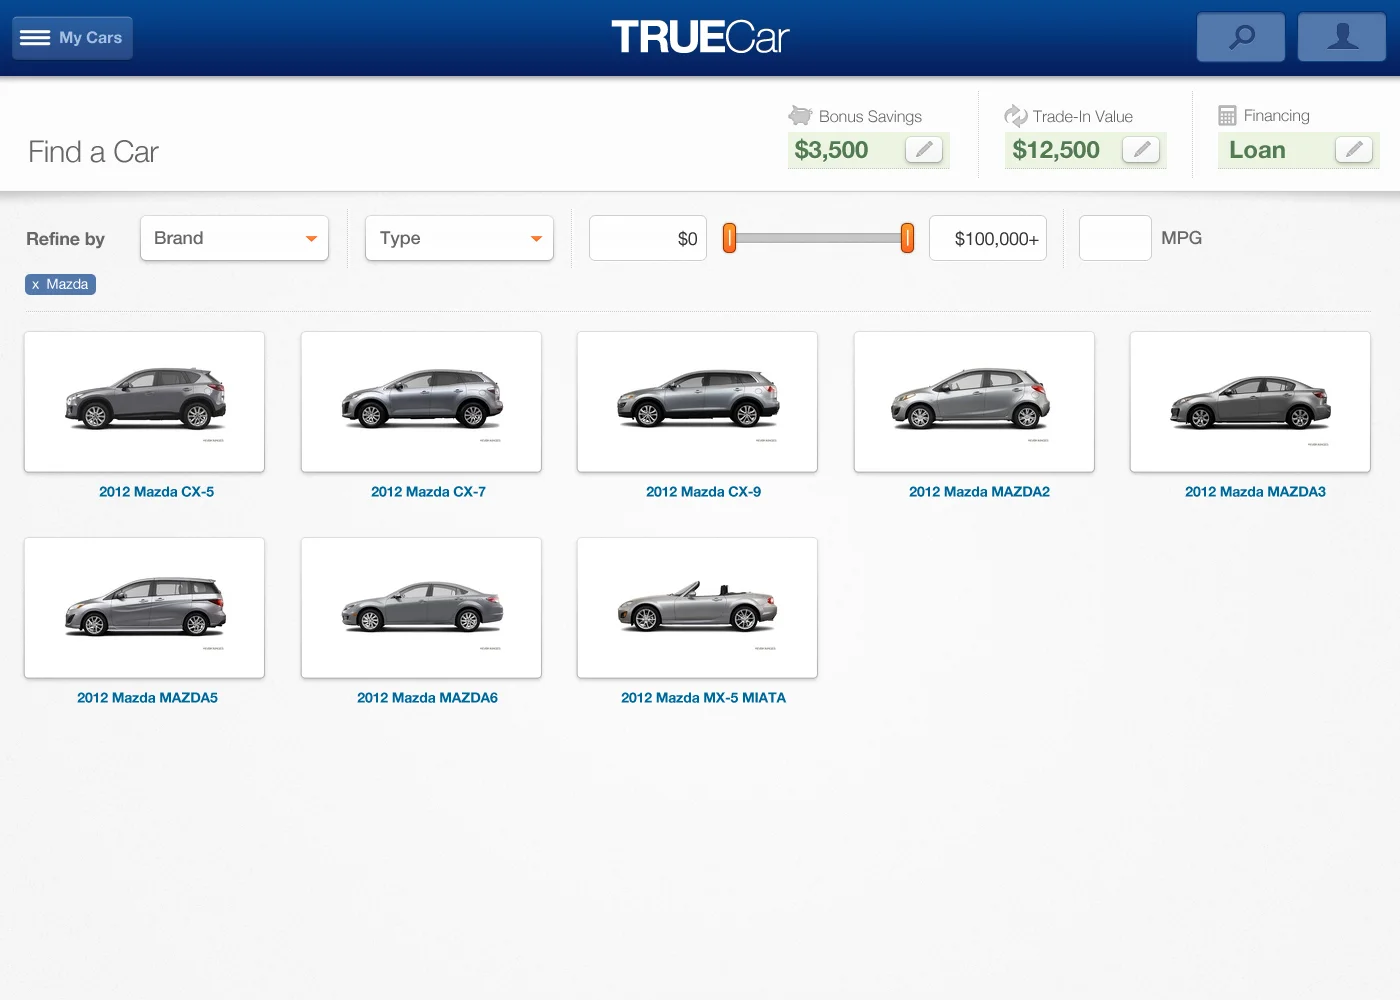This screenshot has height=1000, width=1400.
Task: Select the 2012 Mazda MAZDA5 thumbnail
Action: pos(145,608)
